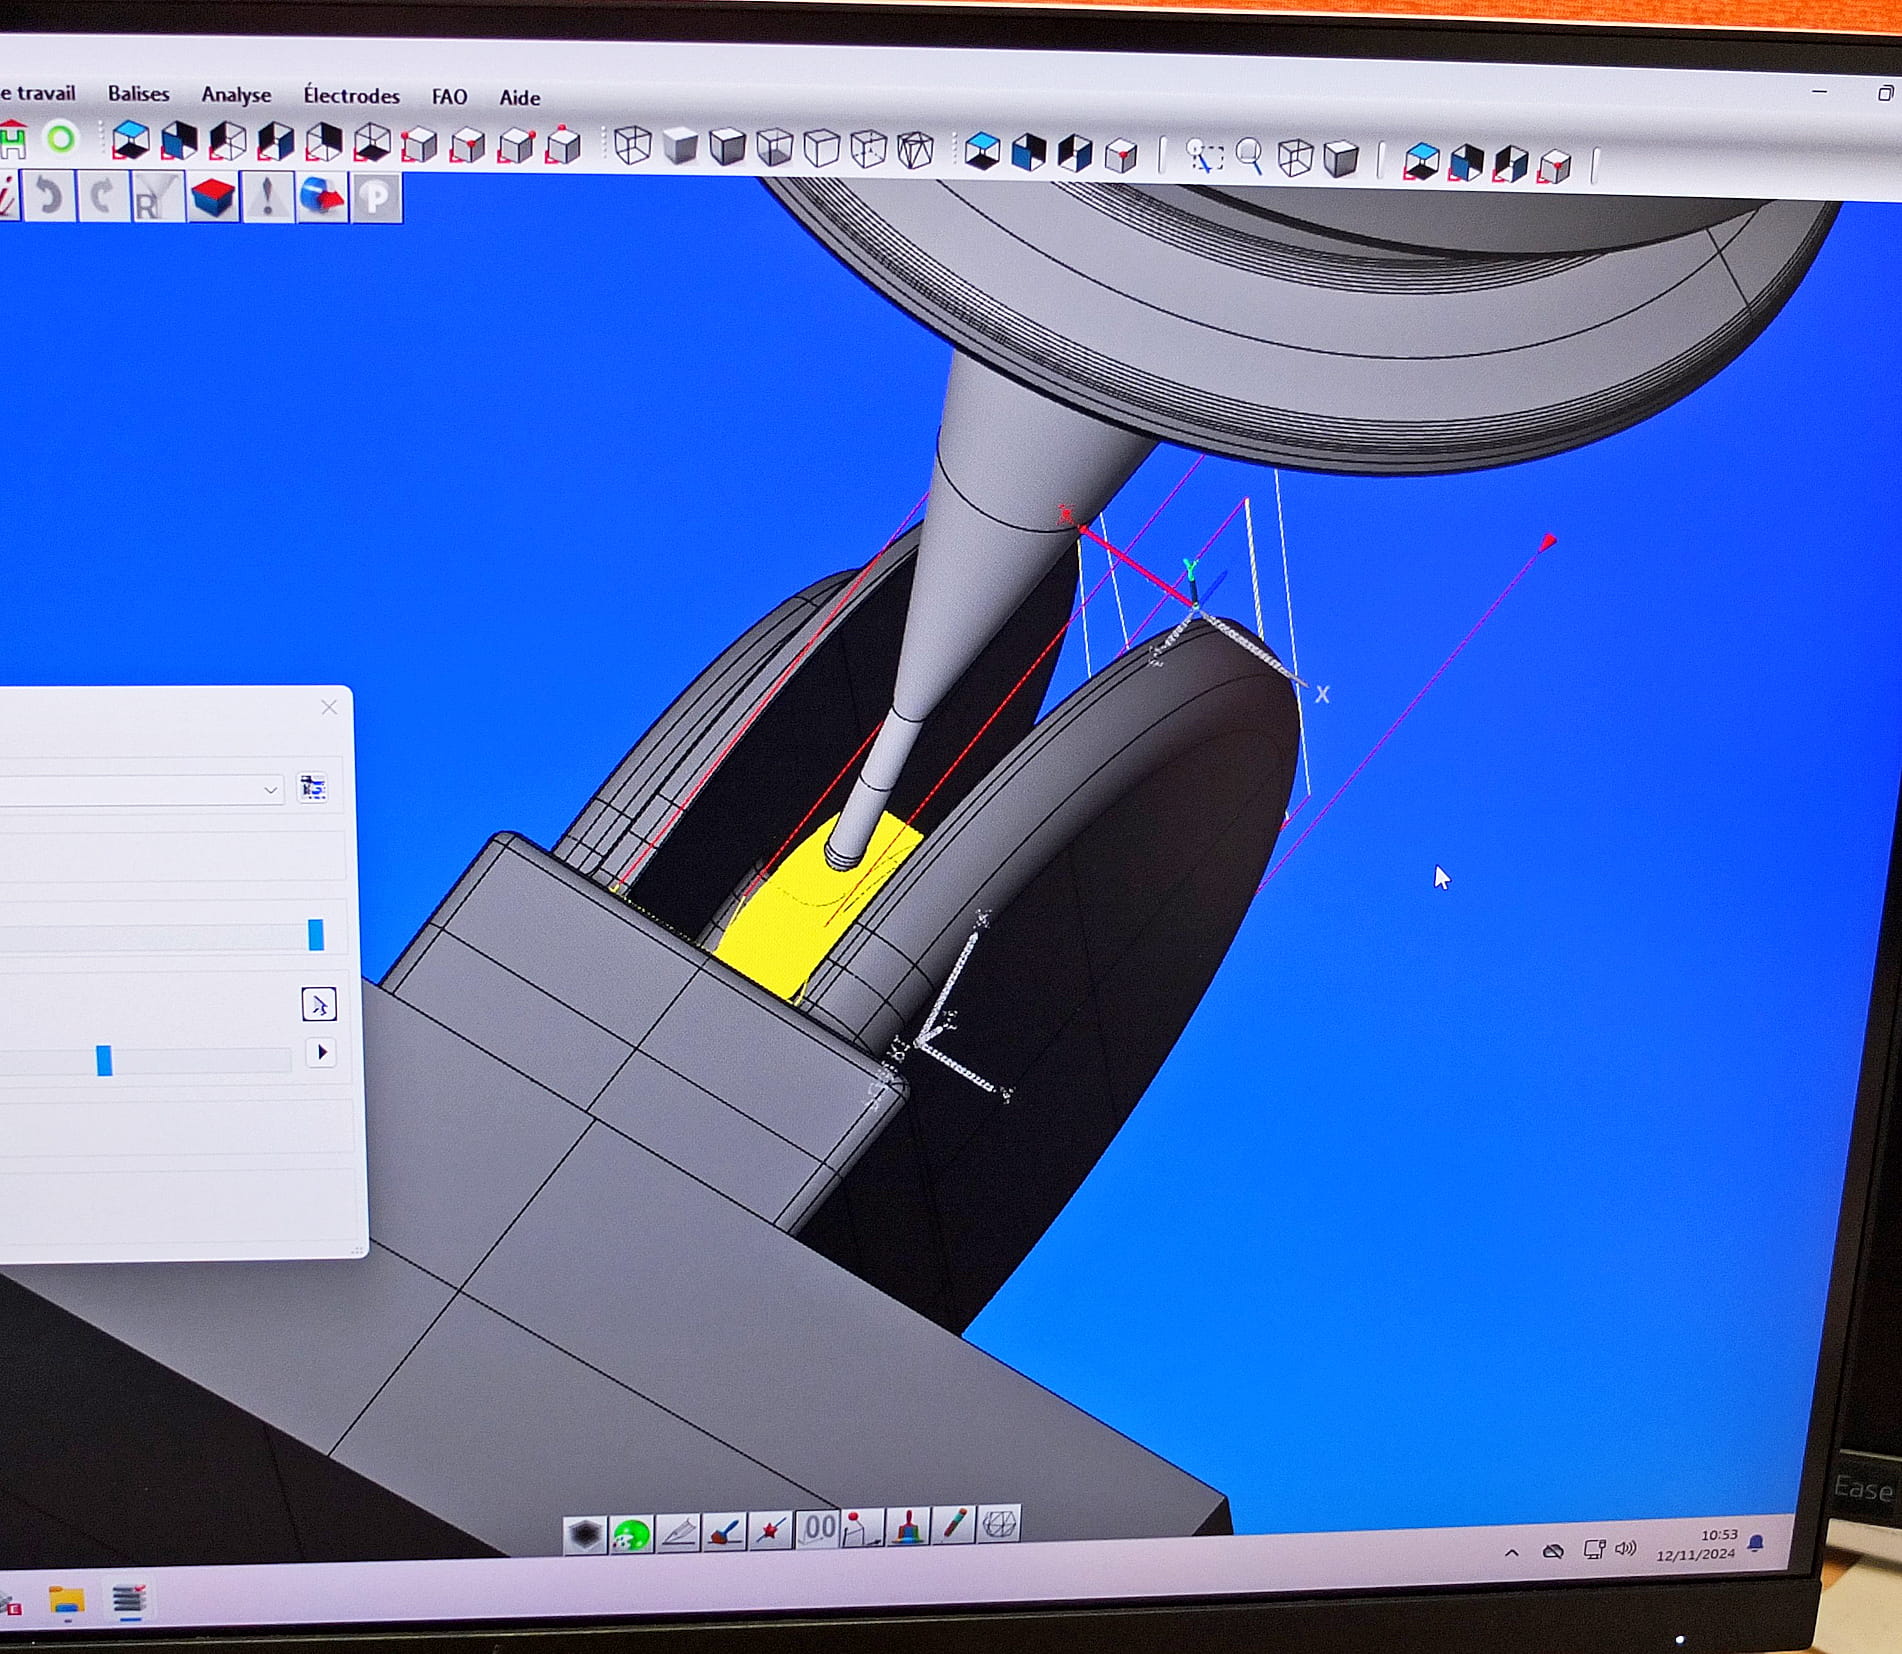This screenshot has width=1902, height=1654.
Task: Click the X axis label in the viewport
Action: [1322, 694]
